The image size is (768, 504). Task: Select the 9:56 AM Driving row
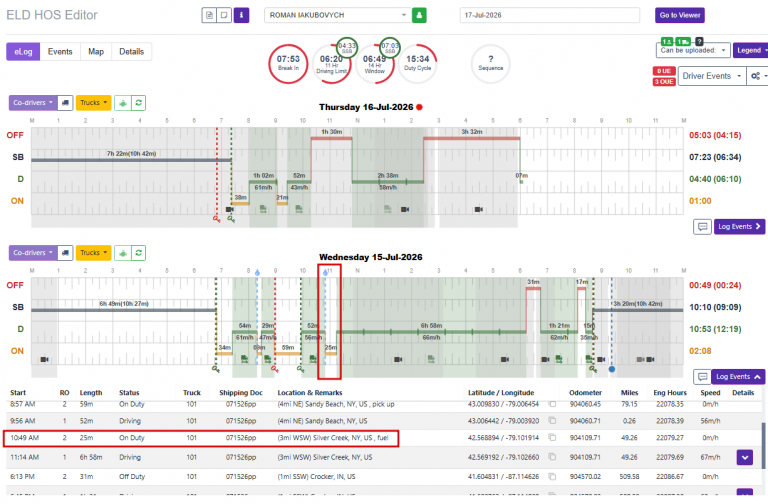(x=384, y=421)
